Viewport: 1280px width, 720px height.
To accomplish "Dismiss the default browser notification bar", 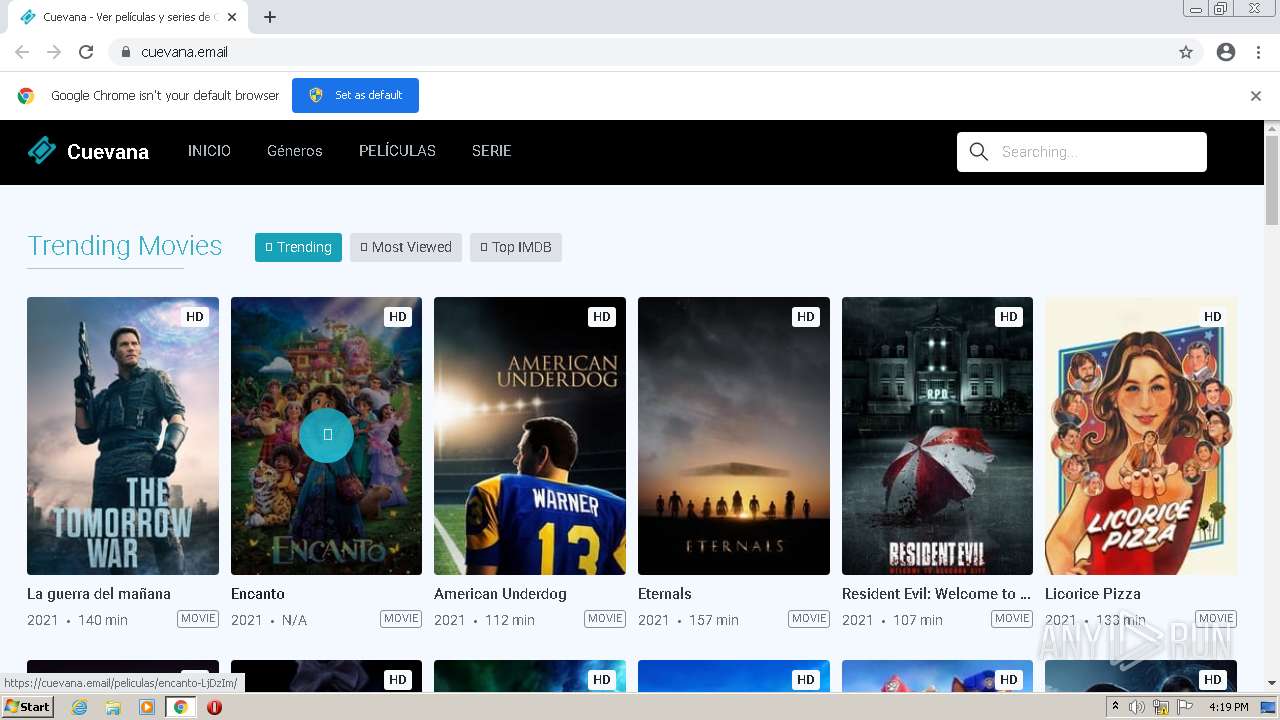I will click(1256, 96).
